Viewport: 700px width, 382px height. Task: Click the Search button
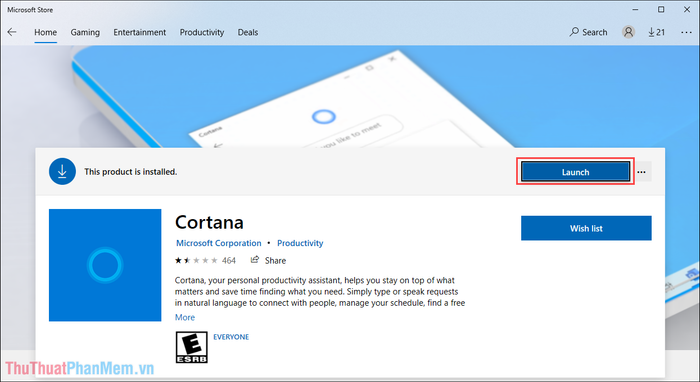(588, 32)
